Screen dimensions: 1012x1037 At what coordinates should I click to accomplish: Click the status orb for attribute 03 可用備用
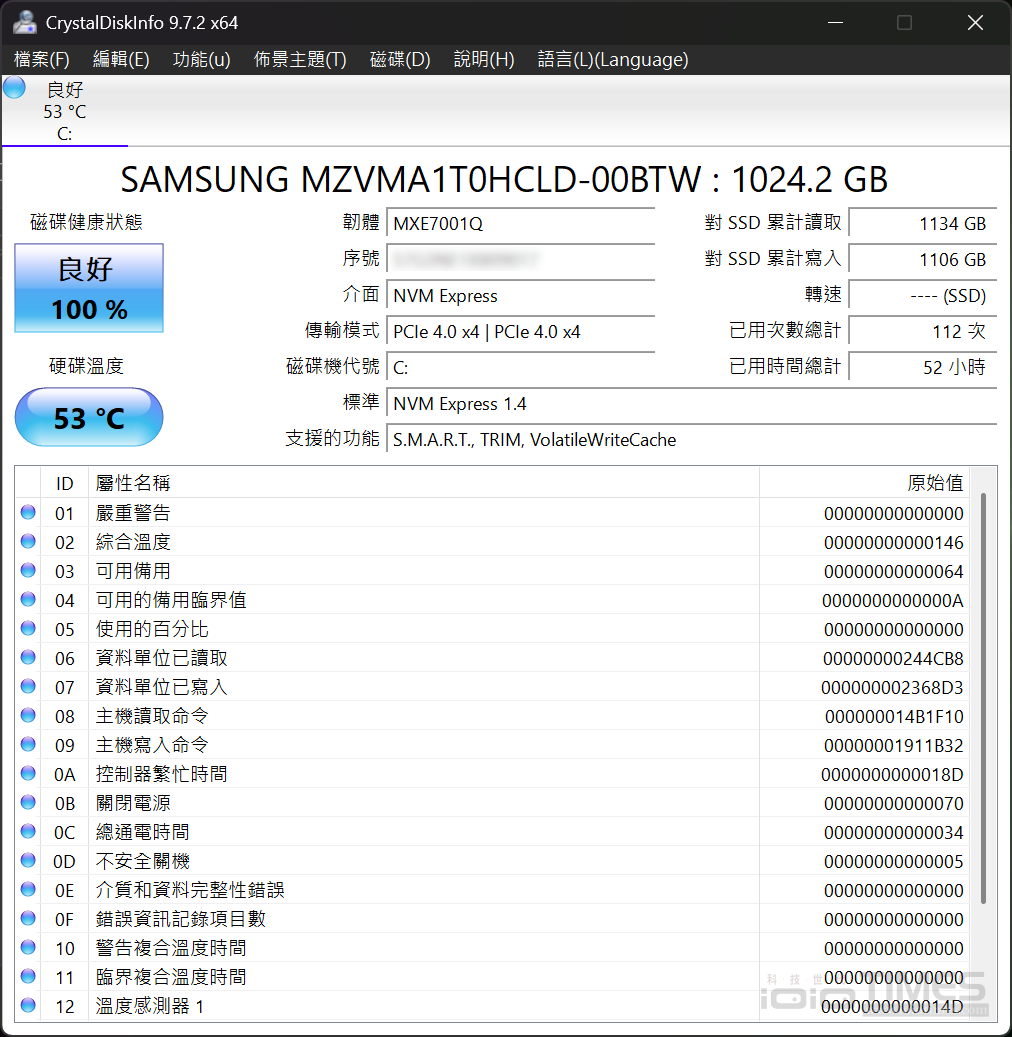pyautogui.click(x=28, y=570)
